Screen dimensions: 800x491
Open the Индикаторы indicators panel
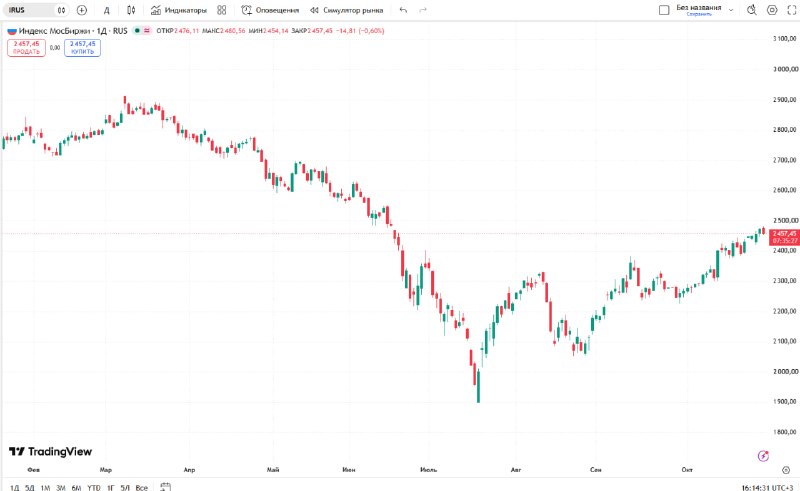click(179, 10)
